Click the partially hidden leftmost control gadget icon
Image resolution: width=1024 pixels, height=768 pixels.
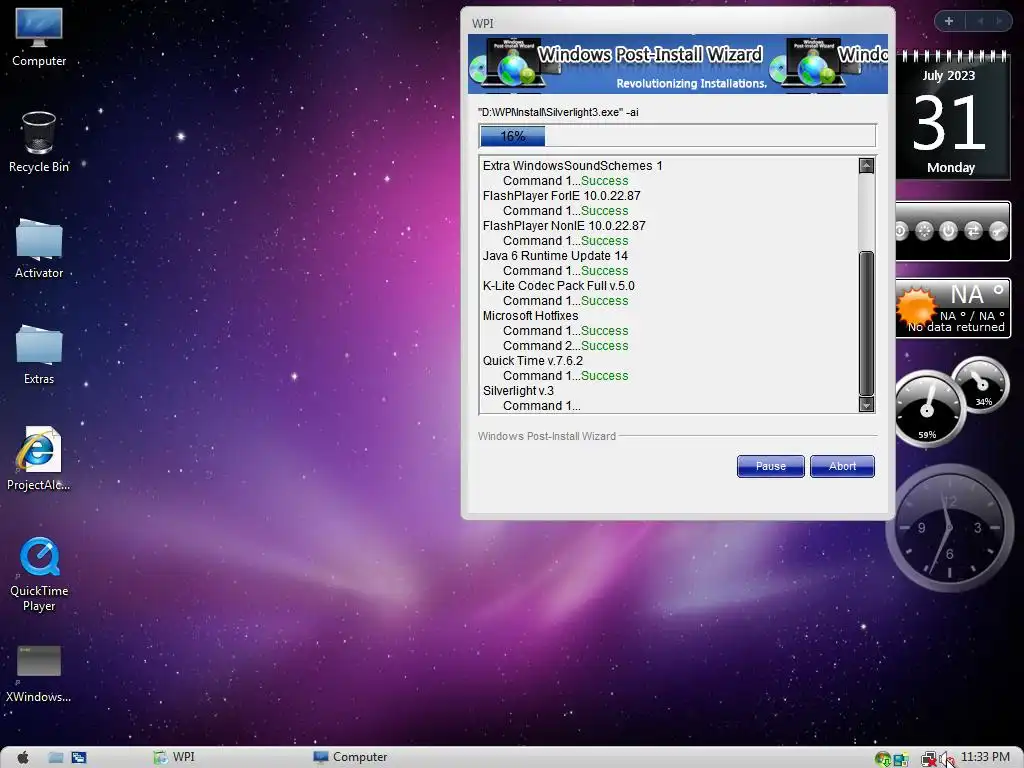(x=901, y=231)
